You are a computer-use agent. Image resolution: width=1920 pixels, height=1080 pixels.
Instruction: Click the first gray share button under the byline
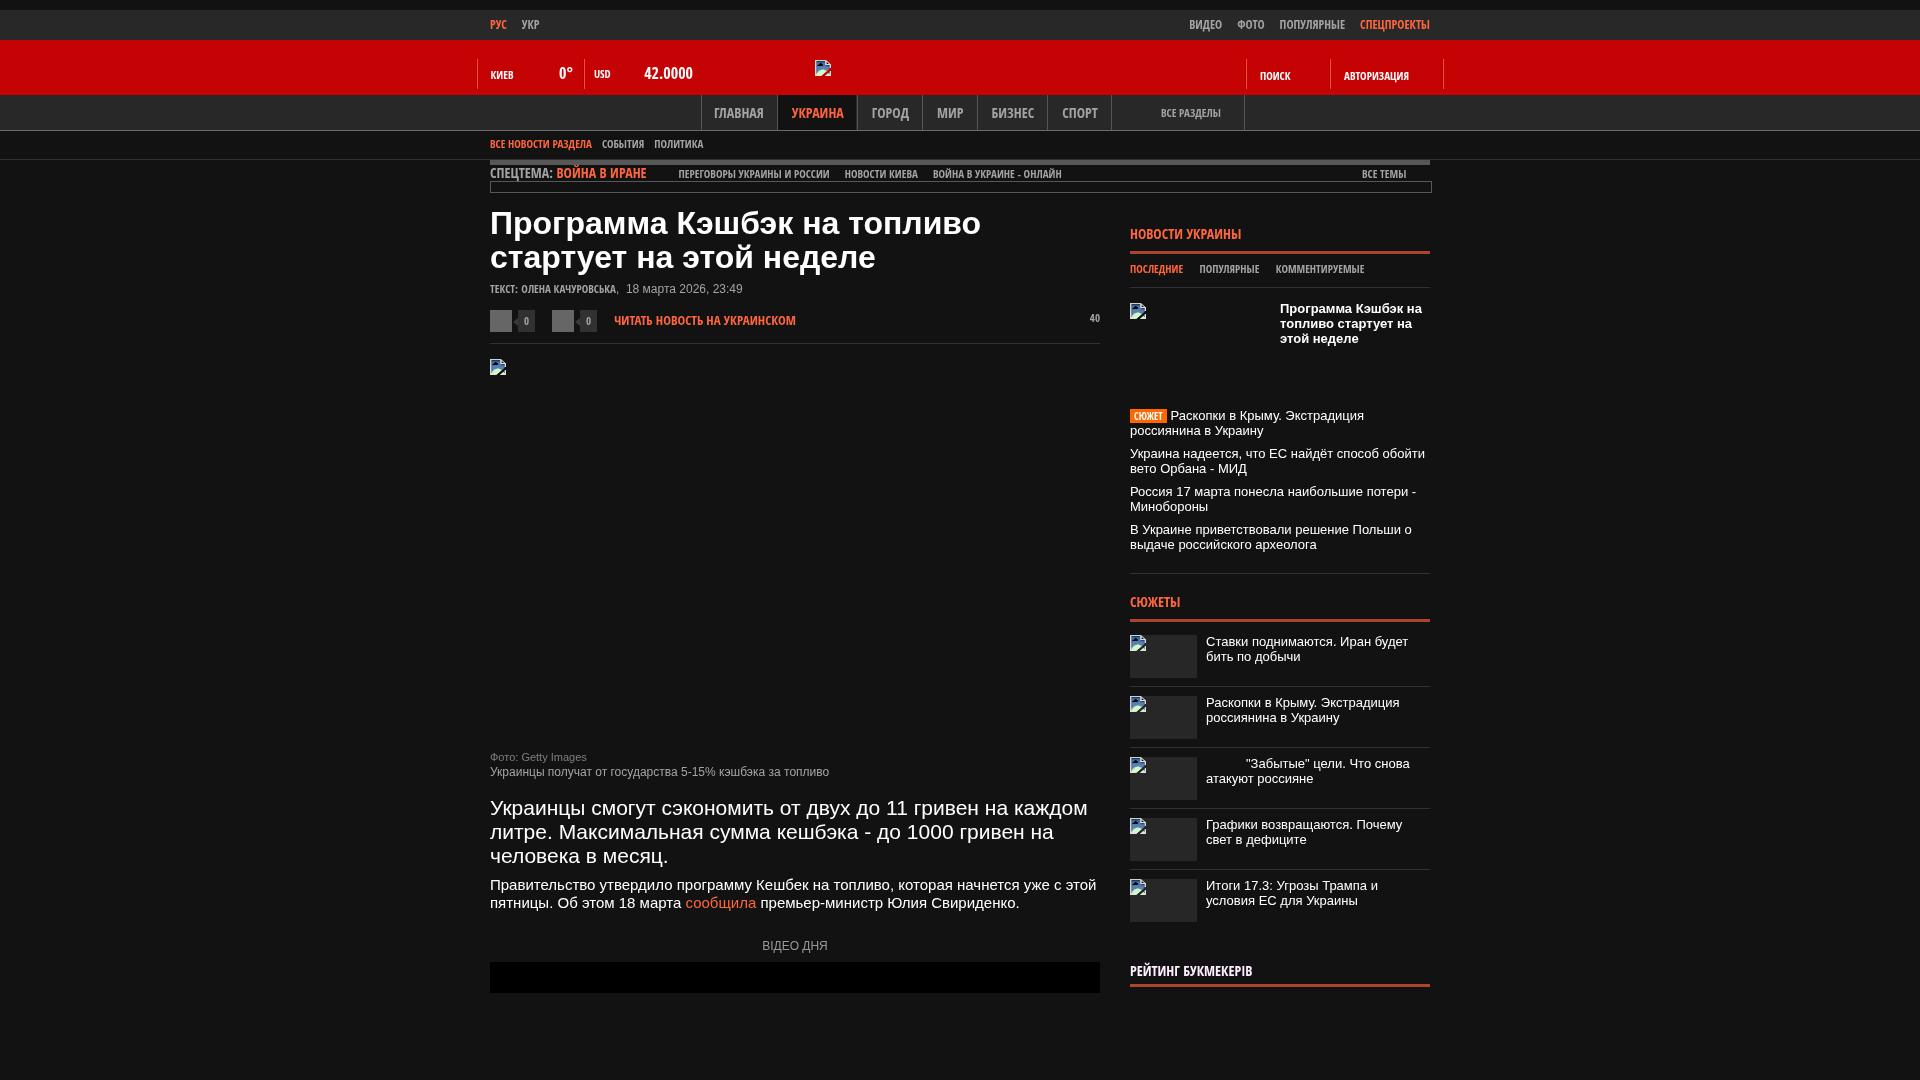[501, 321]
